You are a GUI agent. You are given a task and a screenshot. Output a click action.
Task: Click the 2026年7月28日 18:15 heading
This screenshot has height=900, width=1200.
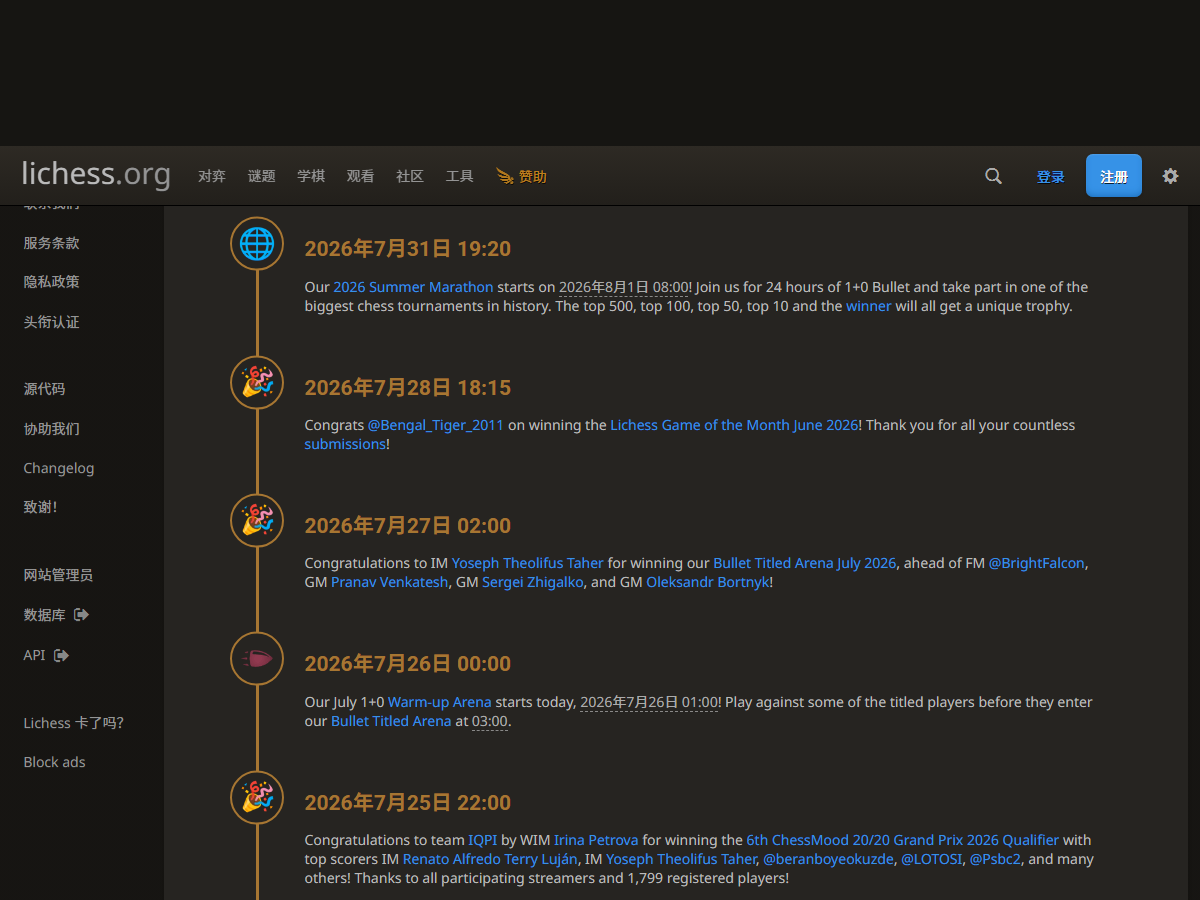click(x=408, y=387)
